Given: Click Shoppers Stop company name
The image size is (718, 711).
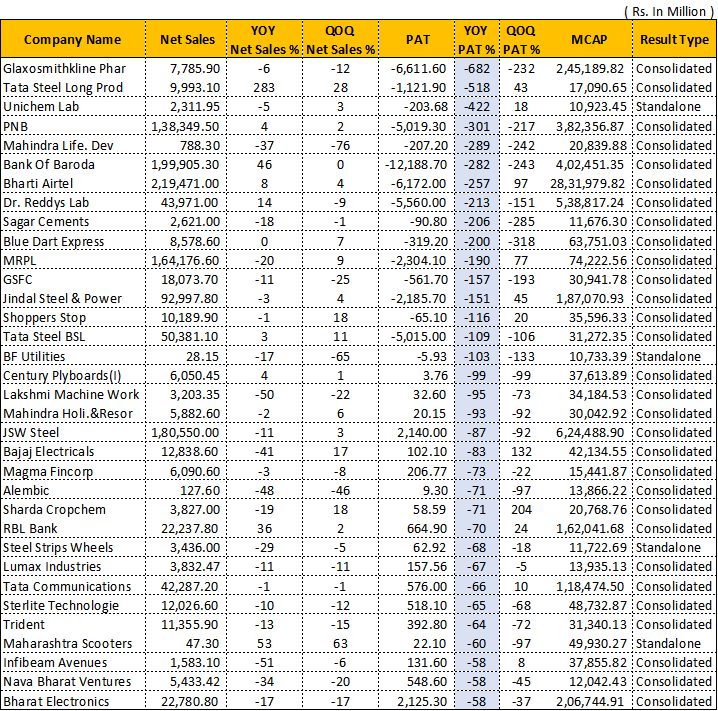Looking at the screenshot, I should click(x=44, y=318).
